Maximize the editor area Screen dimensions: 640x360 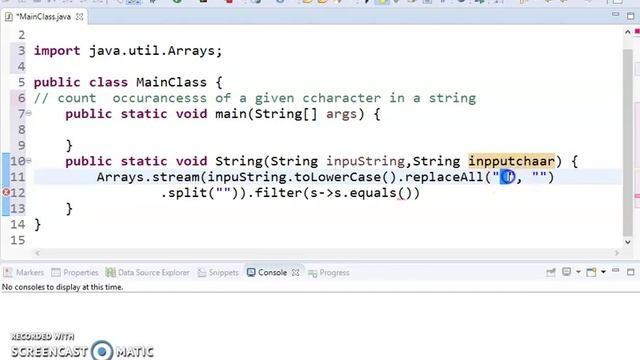point(631,16)
